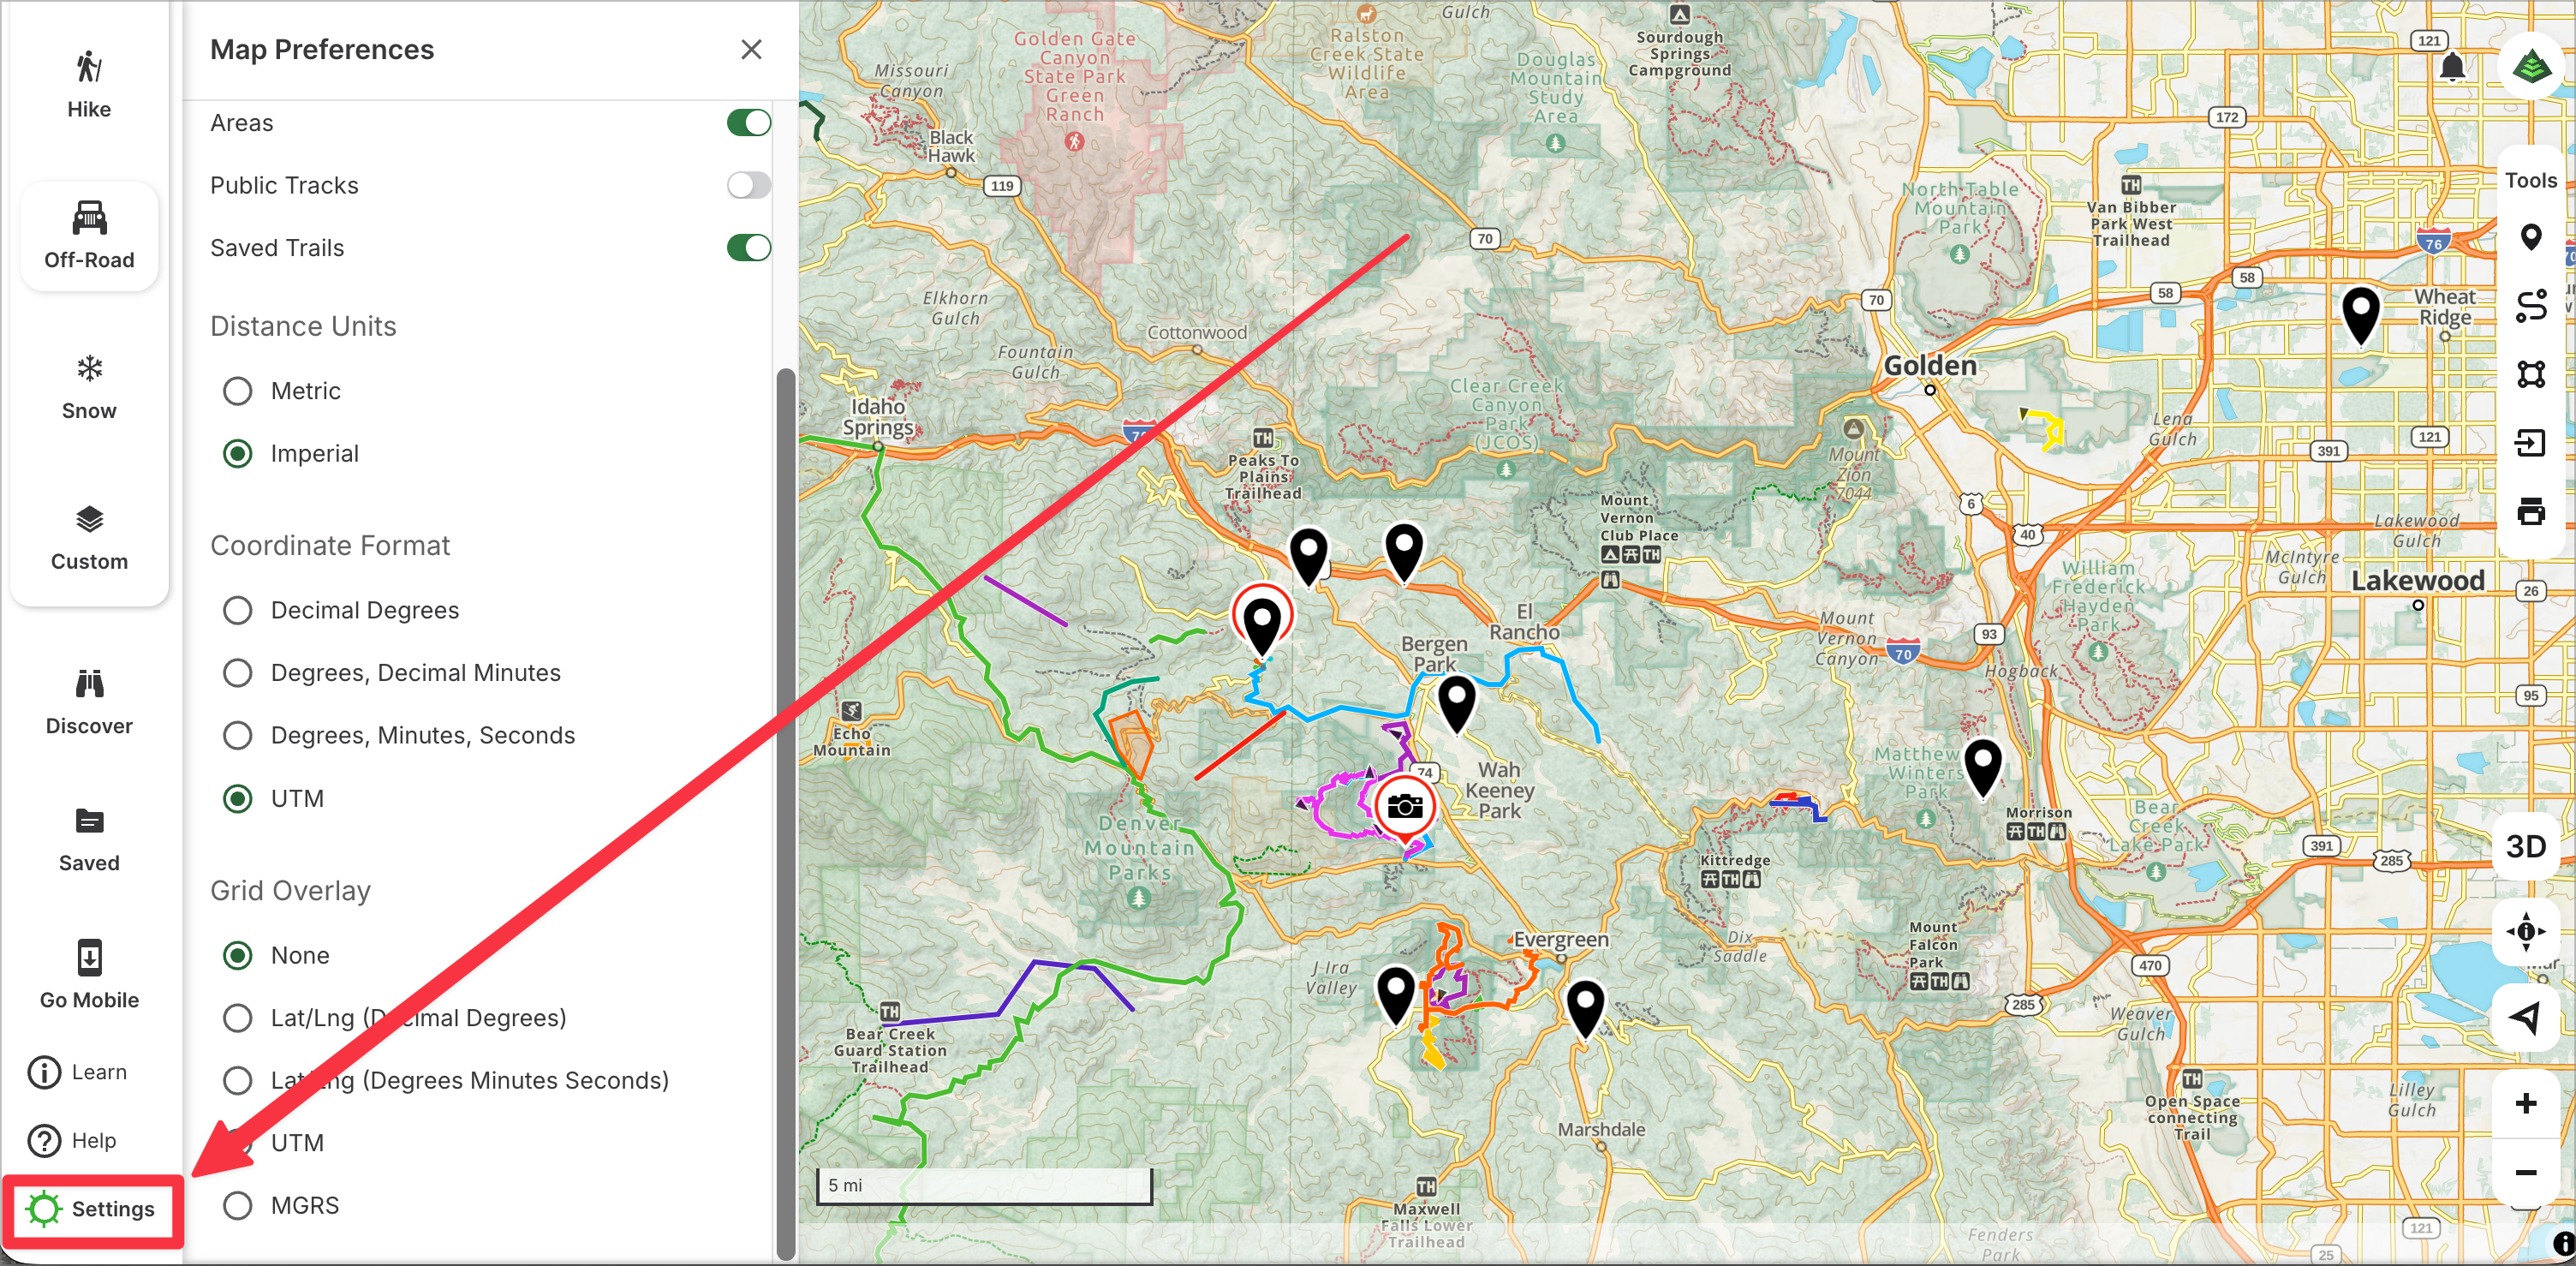Viewport: 2576px width, 1266px height.
Task: Center map on my location
Action: tap(2525, 1017)
